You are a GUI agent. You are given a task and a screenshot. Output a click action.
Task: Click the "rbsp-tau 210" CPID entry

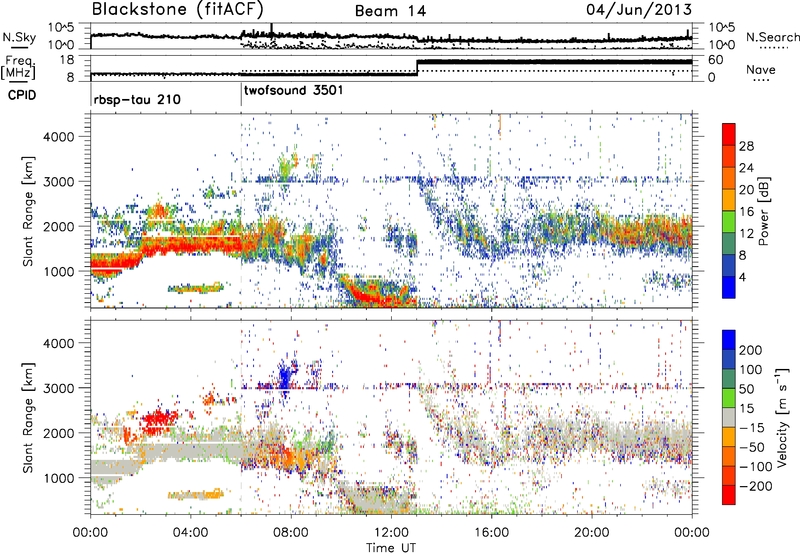tap(137, 99)
